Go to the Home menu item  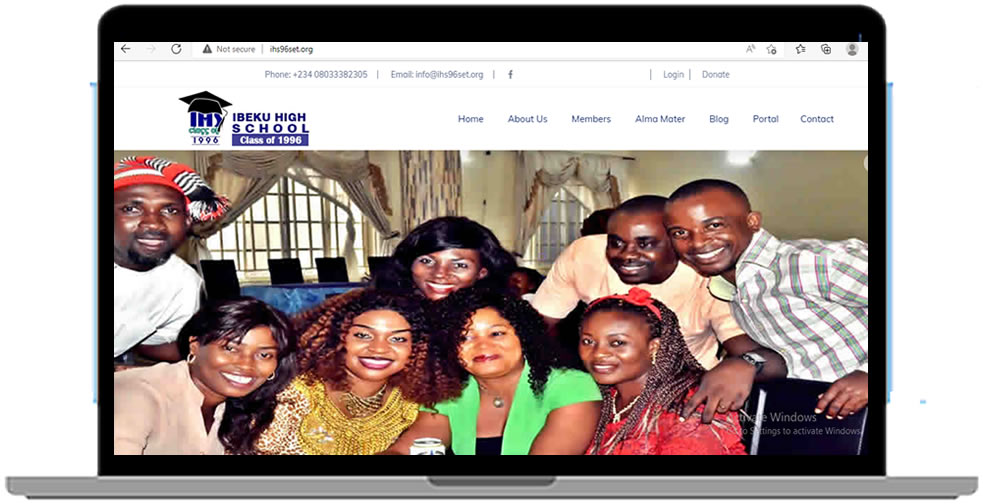[x=470, y=119]
